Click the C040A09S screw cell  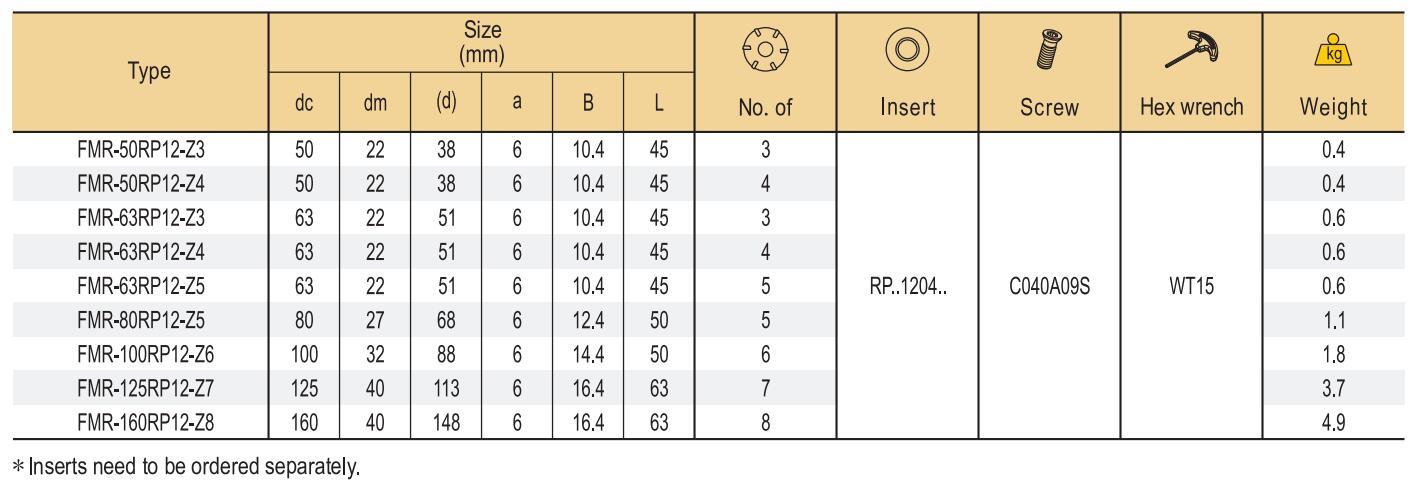coord(1050,286)
